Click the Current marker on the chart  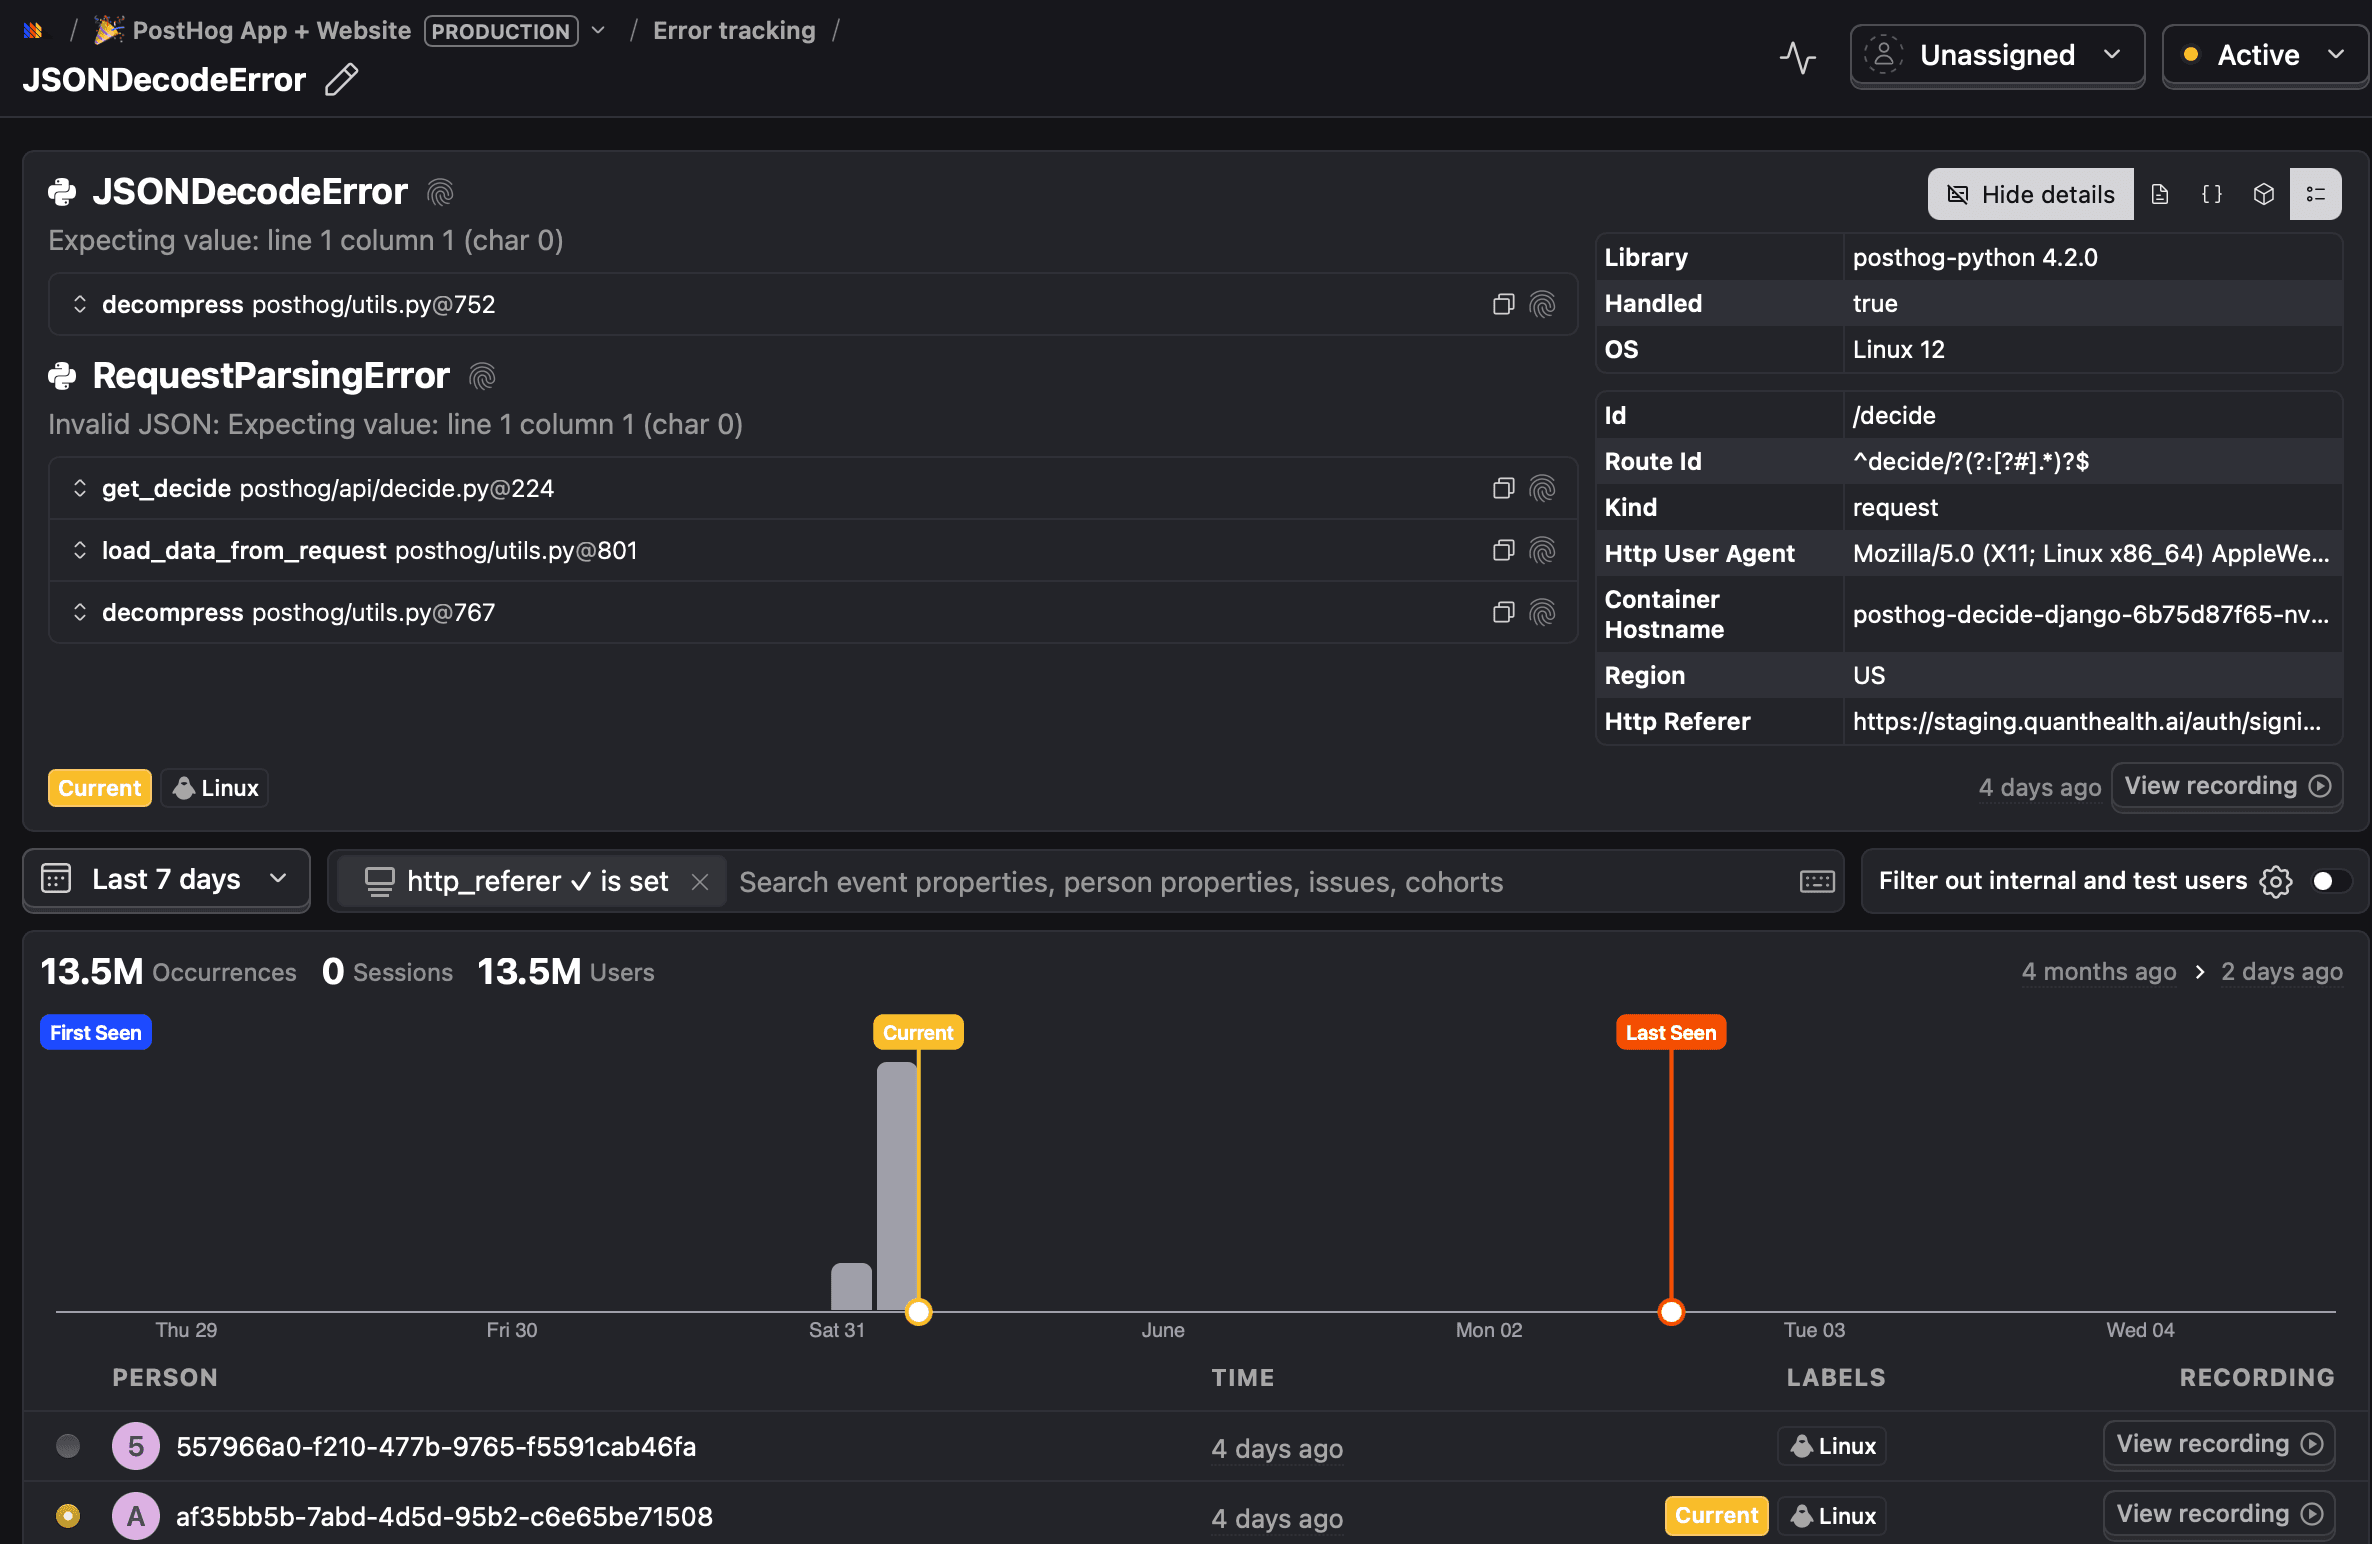point(918,1033)
